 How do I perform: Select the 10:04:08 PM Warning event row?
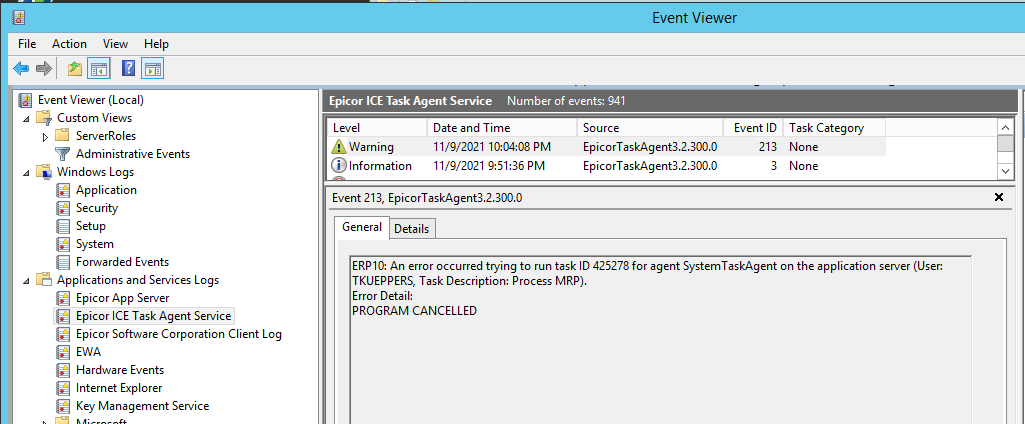pyautogui.click(x=606, y=147)
